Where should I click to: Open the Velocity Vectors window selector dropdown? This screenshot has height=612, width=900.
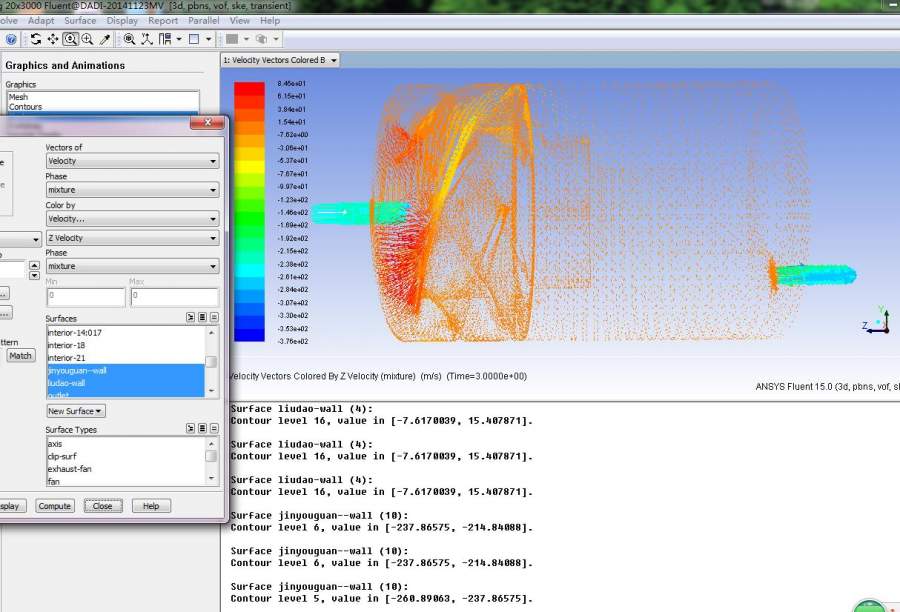click(334, 61)
